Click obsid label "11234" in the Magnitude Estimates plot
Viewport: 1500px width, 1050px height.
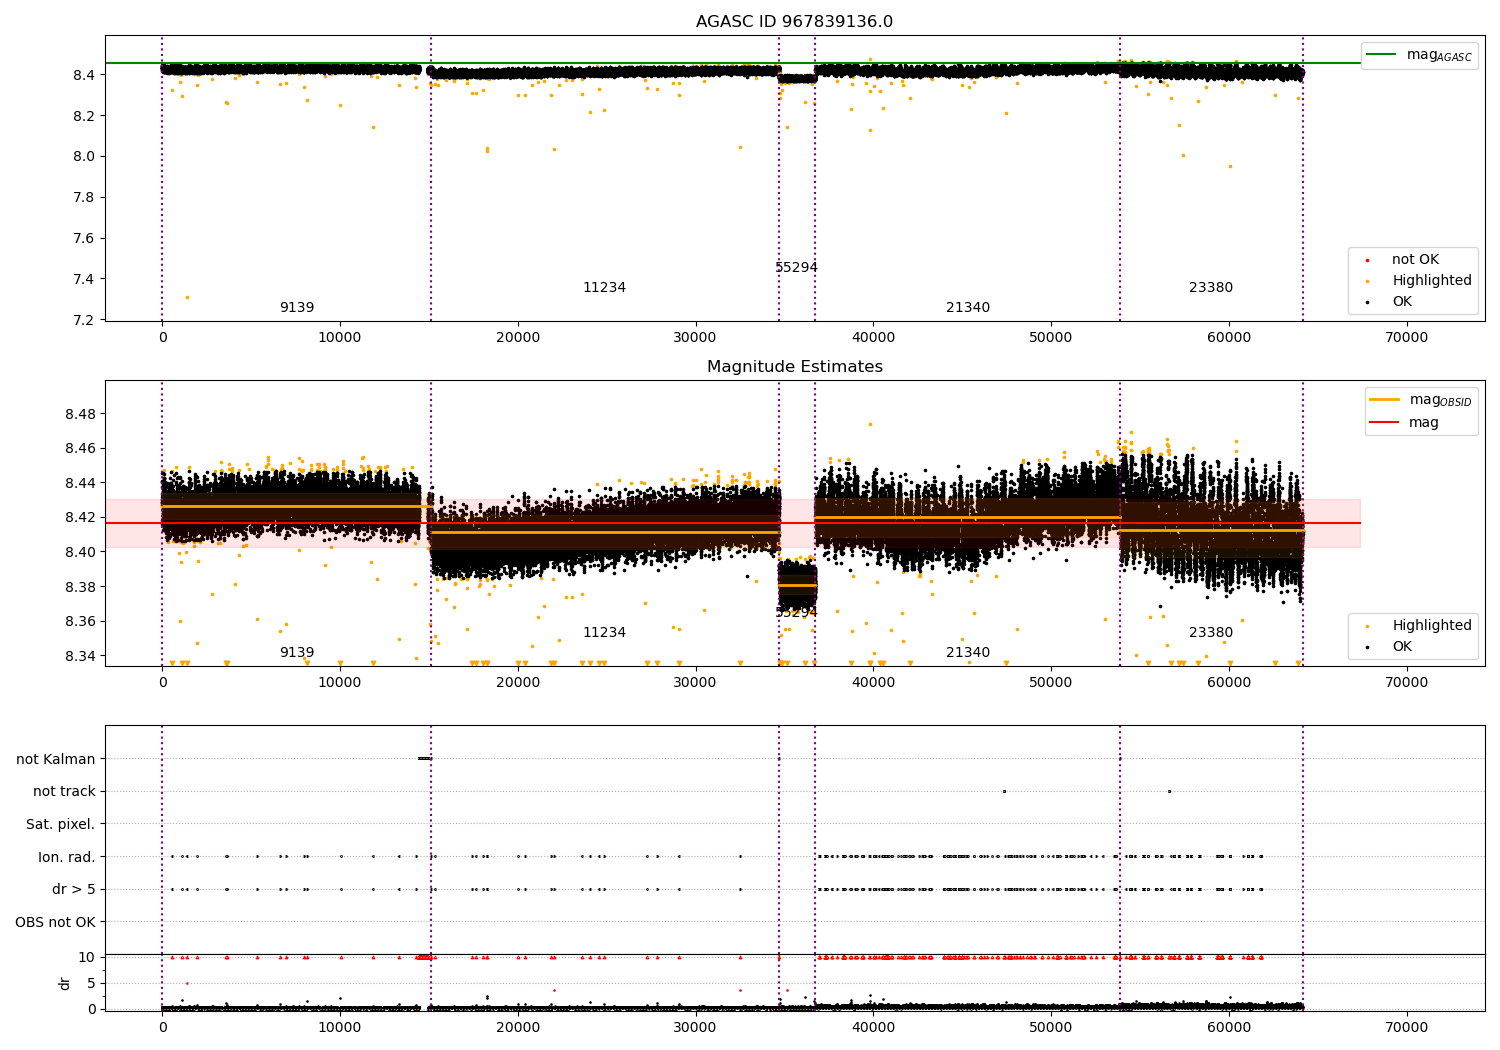pyautogui.click(x=604, y=633)
